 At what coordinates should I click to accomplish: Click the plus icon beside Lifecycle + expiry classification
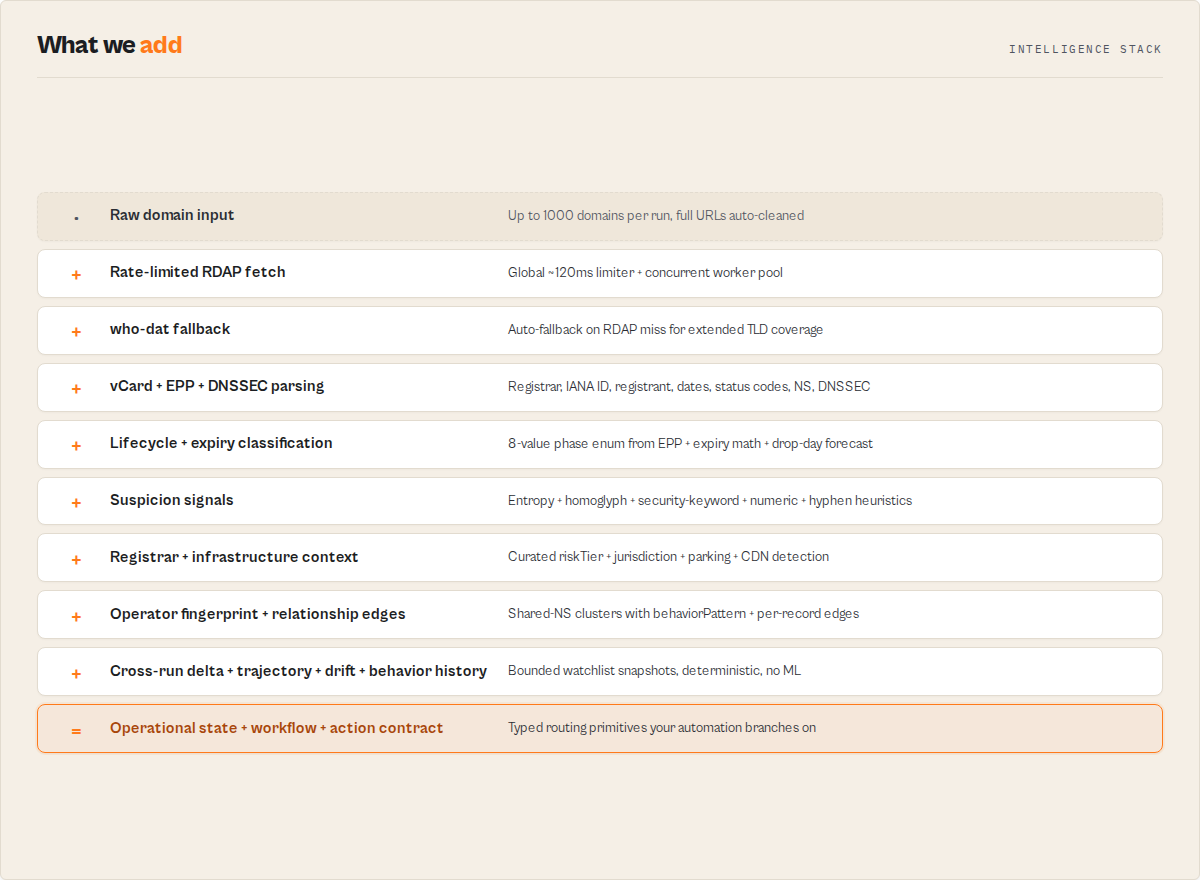click(x=76, y=445)
